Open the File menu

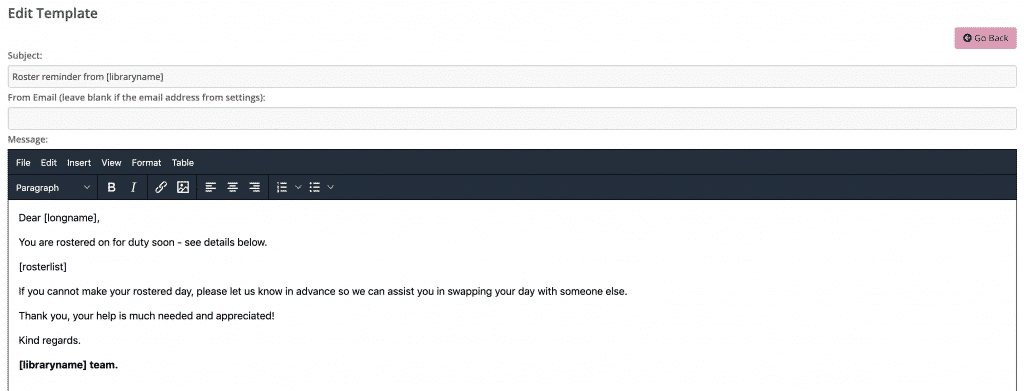coord(23,163)
